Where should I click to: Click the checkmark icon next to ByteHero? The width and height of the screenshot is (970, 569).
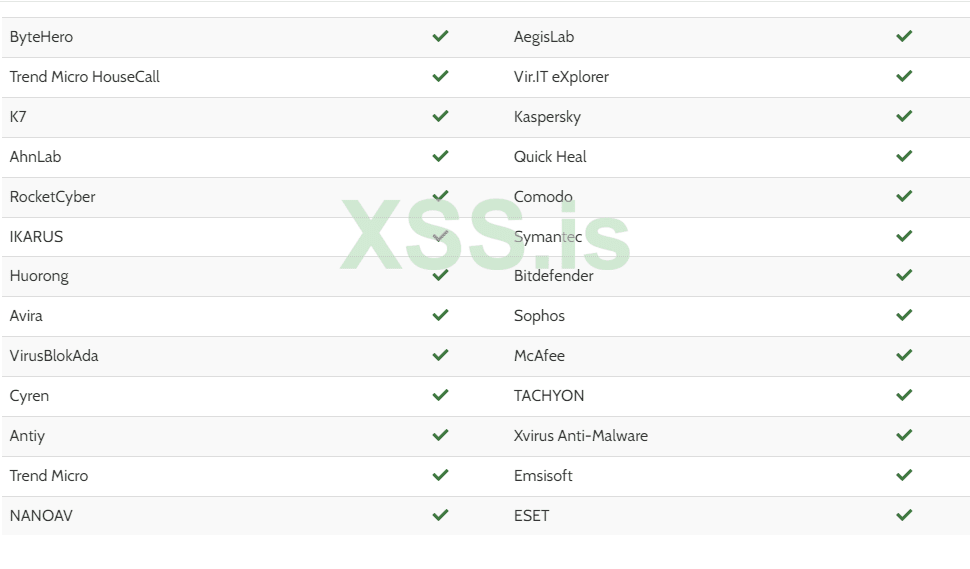coord(440,36)
